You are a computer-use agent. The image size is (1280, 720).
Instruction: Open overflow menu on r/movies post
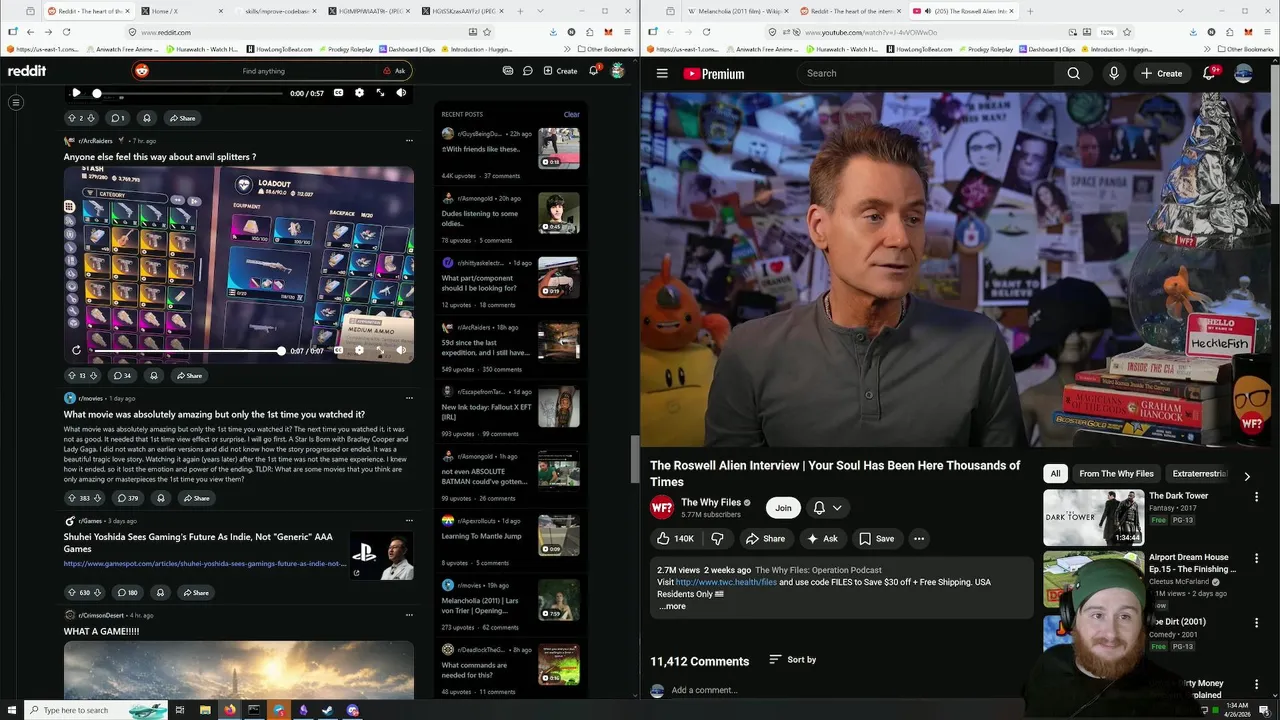click(x=409, y=398)
